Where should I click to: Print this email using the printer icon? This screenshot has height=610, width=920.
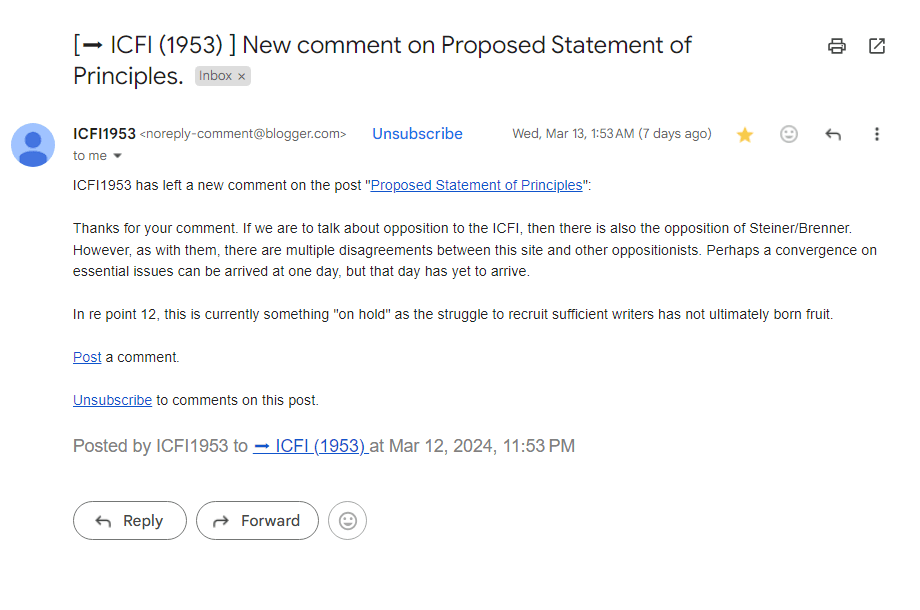837,46
